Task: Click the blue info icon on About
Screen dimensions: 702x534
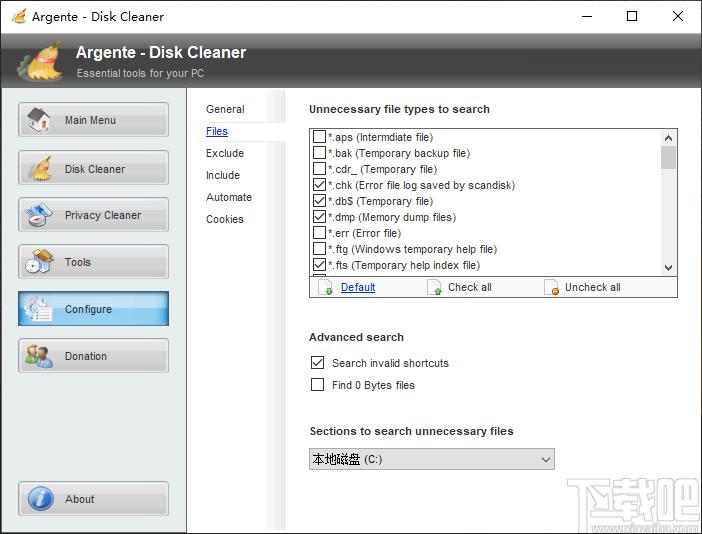Action: pos(40,499)
